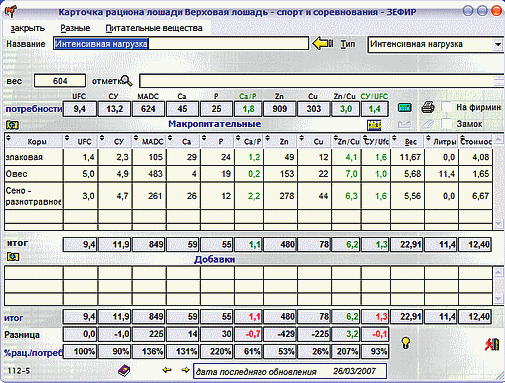
Task: Click Разница Zn value -429
Action: pyautogui.click(x=280, y=334)
